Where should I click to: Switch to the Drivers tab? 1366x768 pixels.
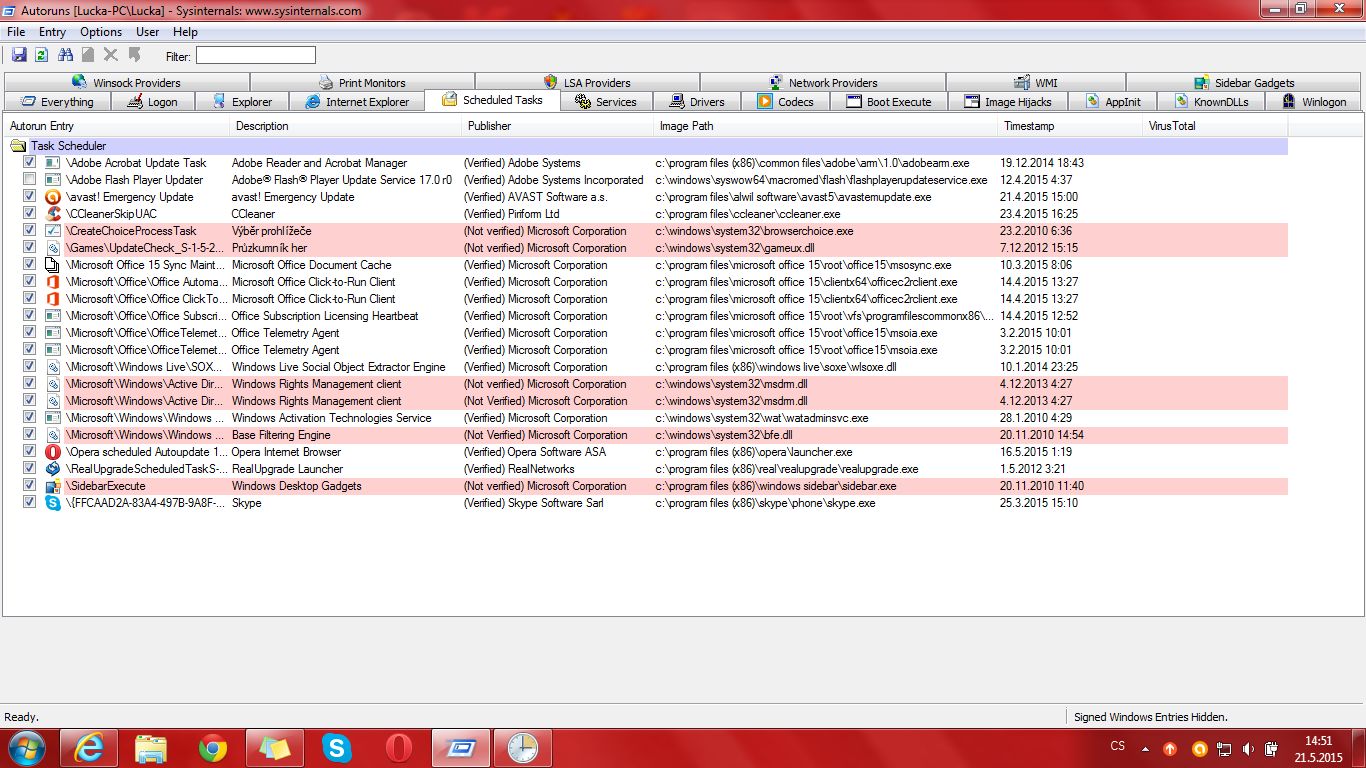(696, 102)
